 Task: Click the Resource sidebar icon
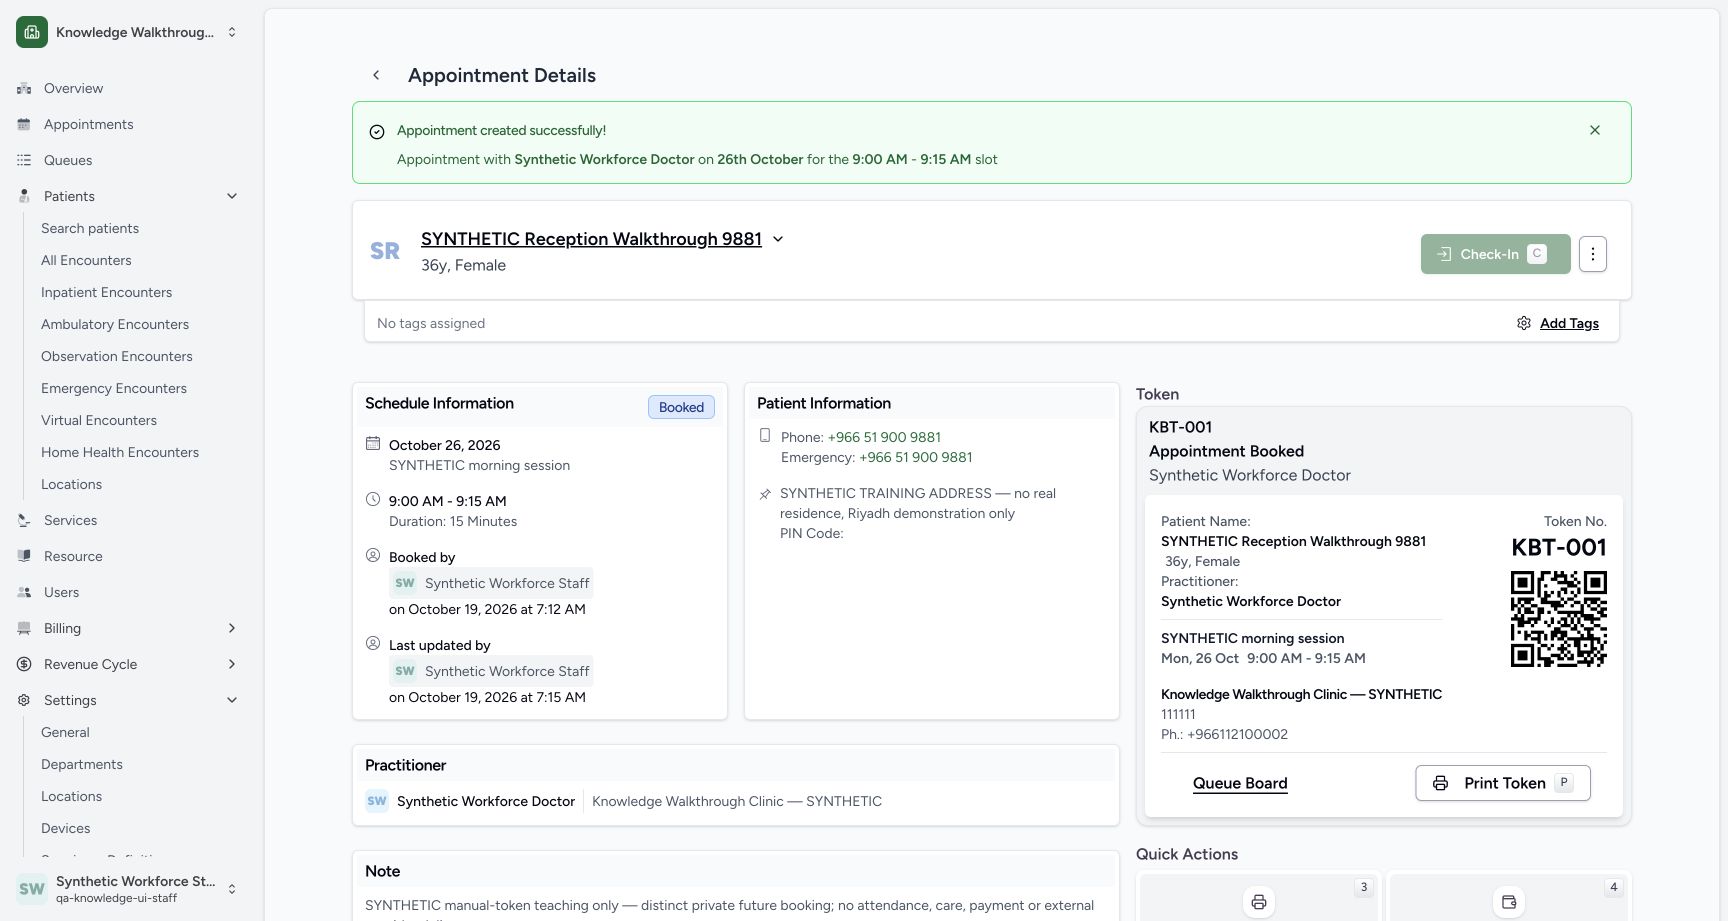(24, 556)
